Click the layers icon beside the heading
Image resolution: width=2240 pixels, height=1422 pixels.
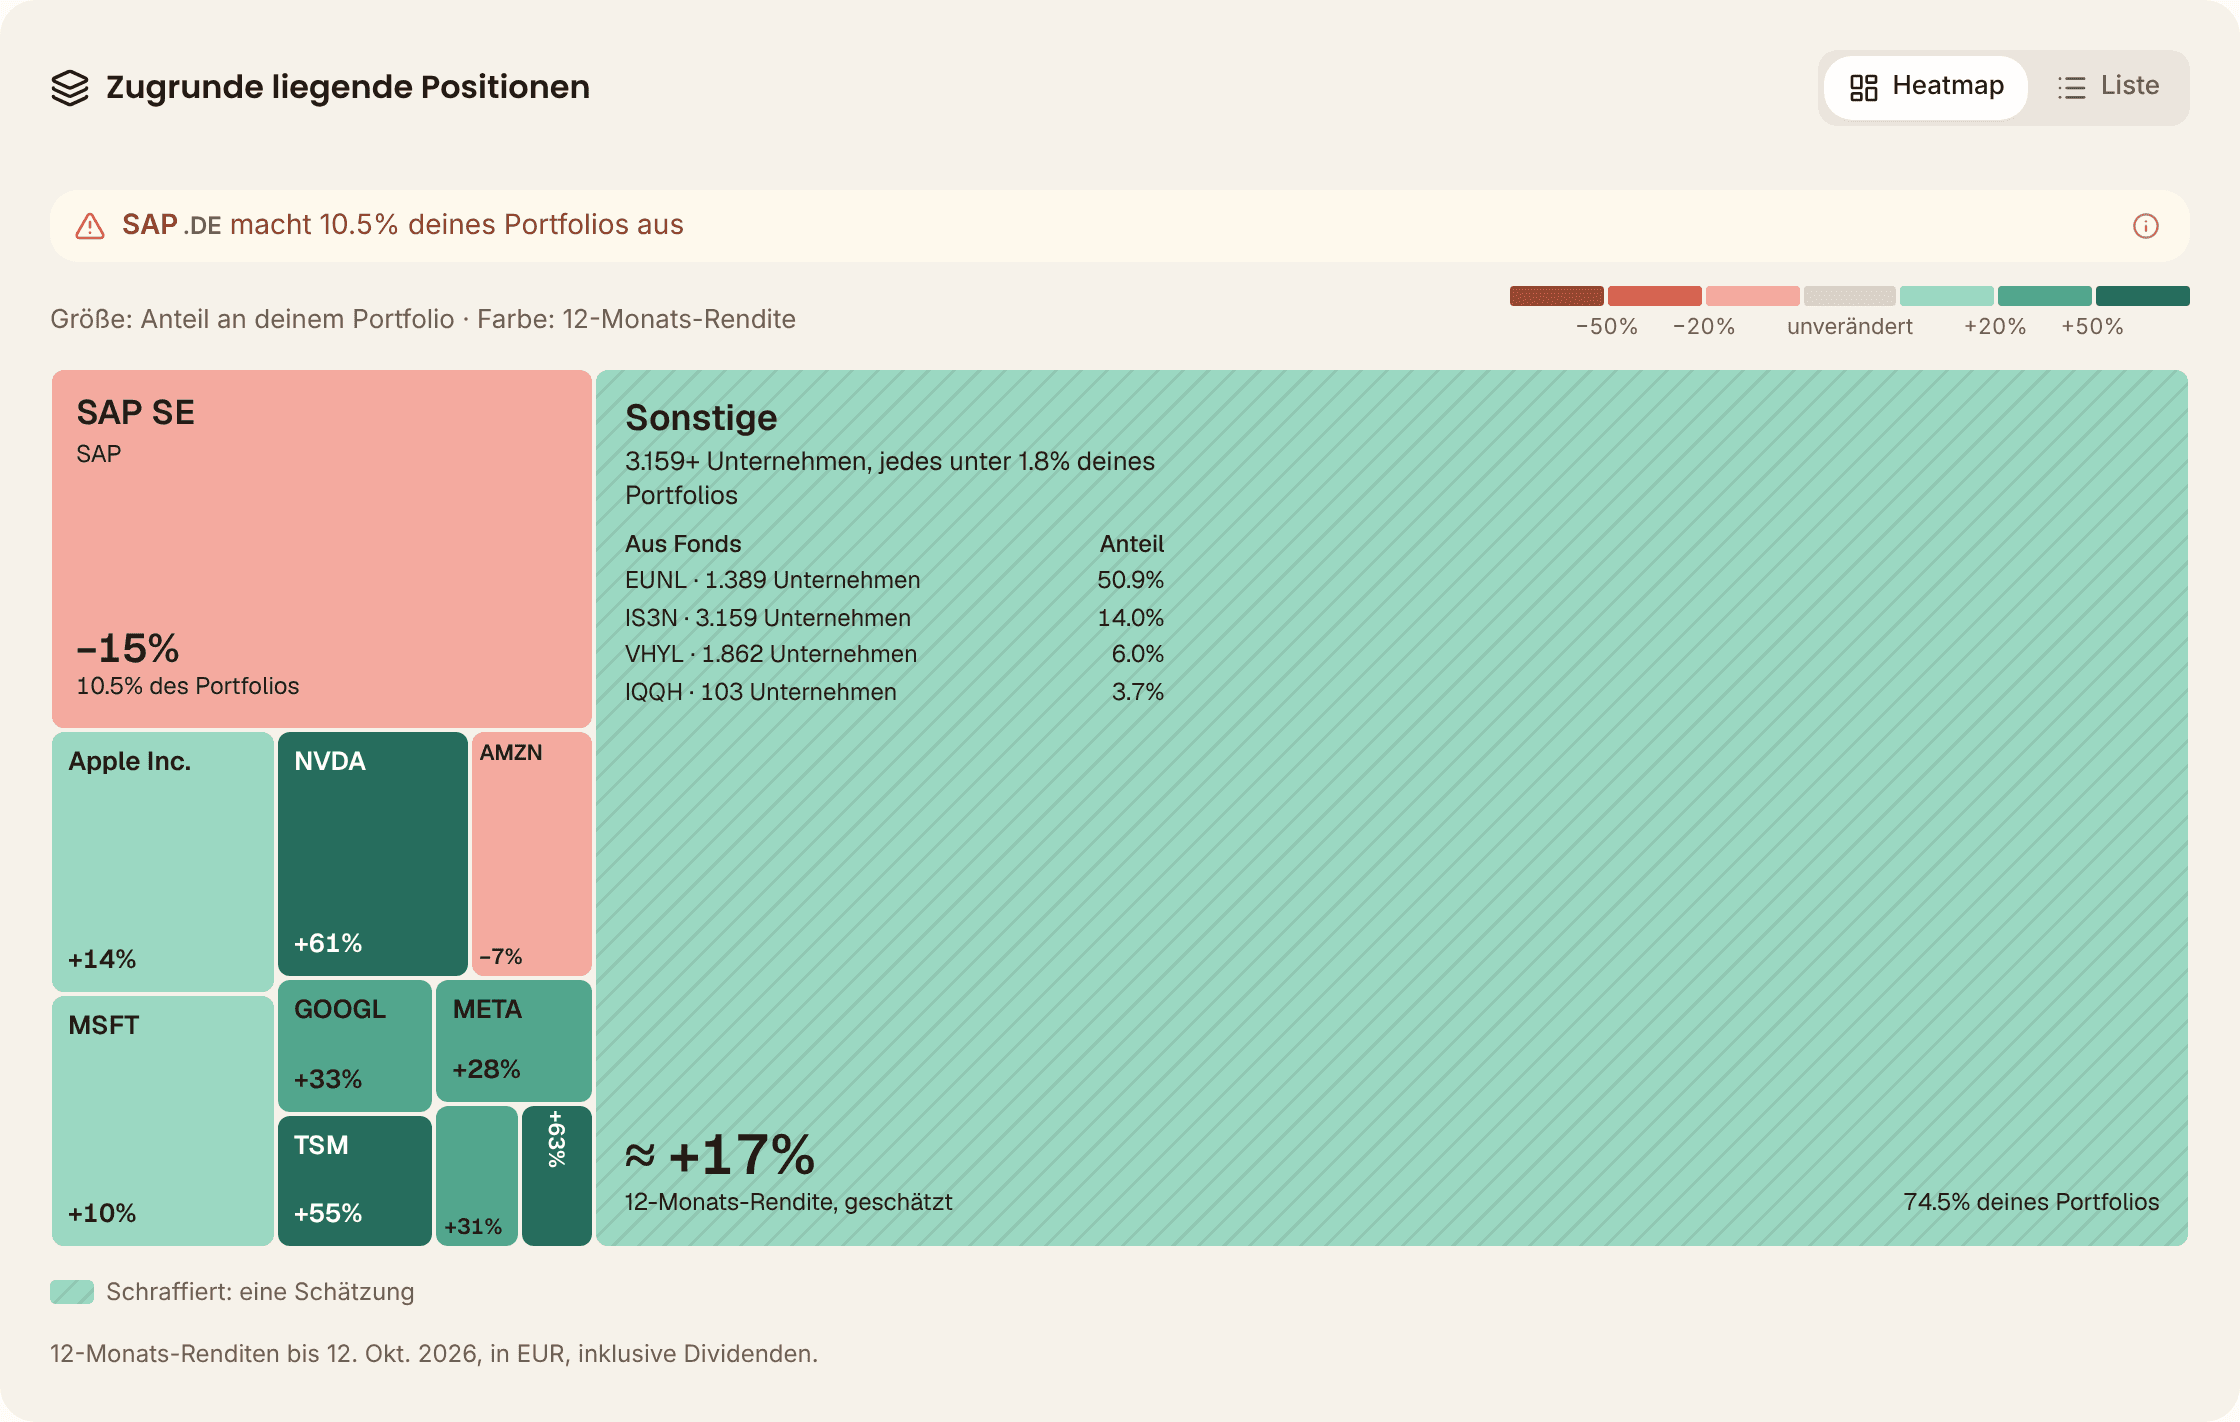point(70,88)
